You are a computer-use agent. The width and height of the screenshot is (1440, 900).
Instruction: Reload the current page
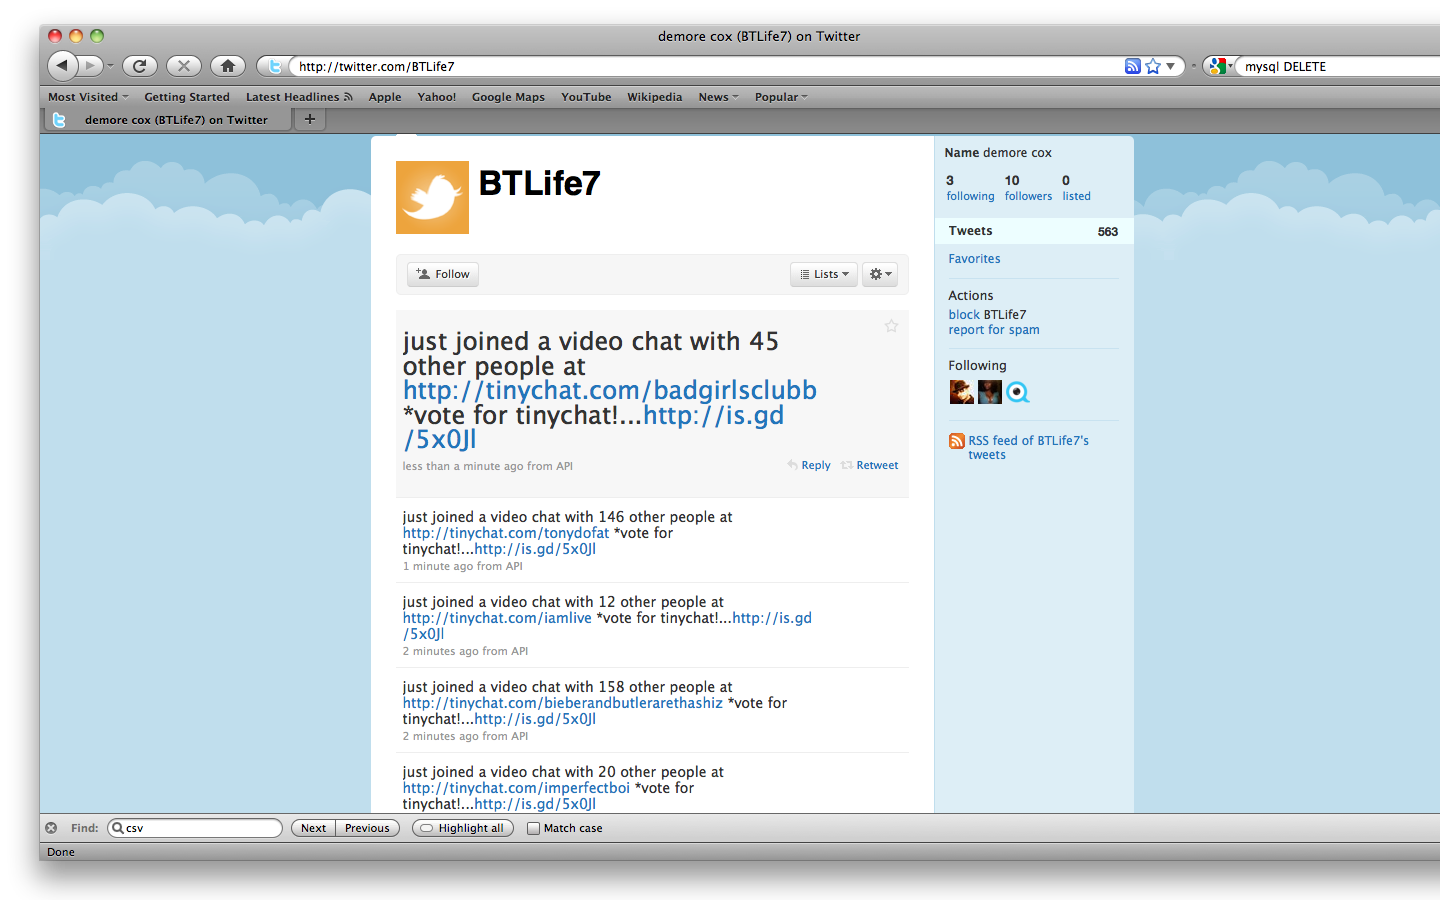click(139, 65)
